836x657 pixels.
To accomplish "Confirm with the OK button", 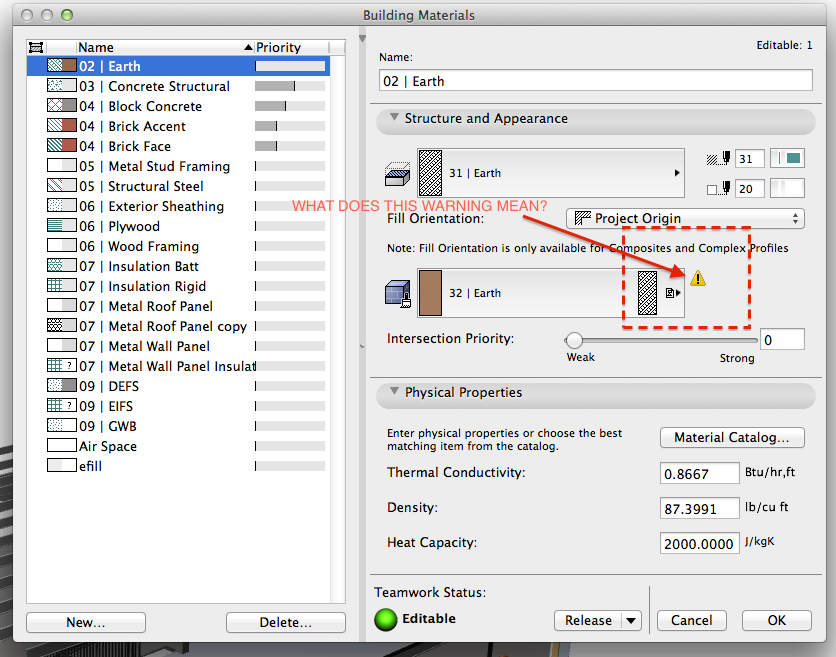I will 777,620.
